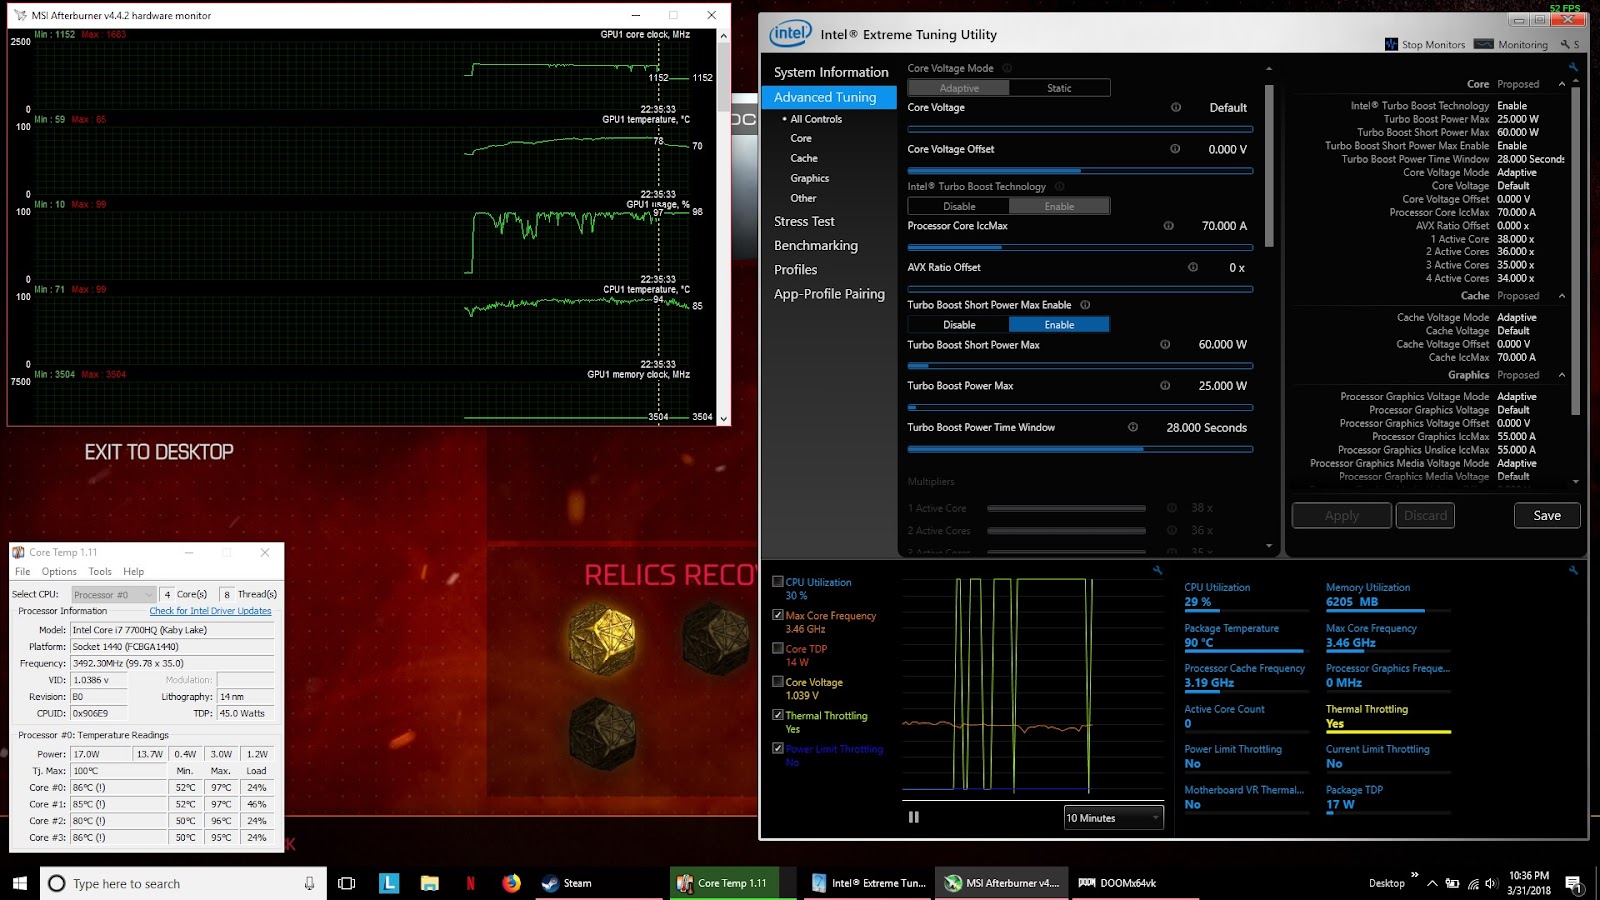Viewport: 1600px width, 900px height.
Task: Open System Information in XTU sidebar
Action: pyautogui.click(x=831, y=72)
